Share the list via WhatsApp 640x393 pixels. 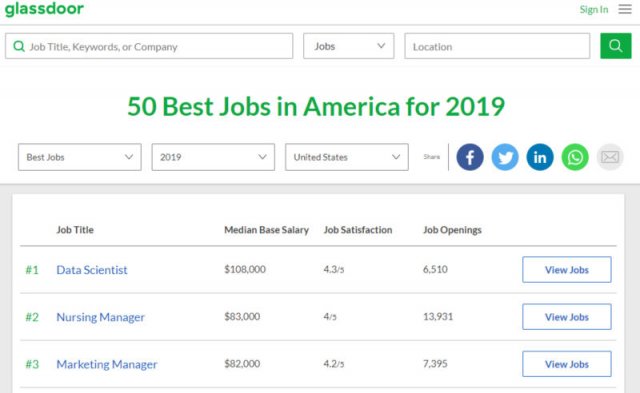[575, 157]
